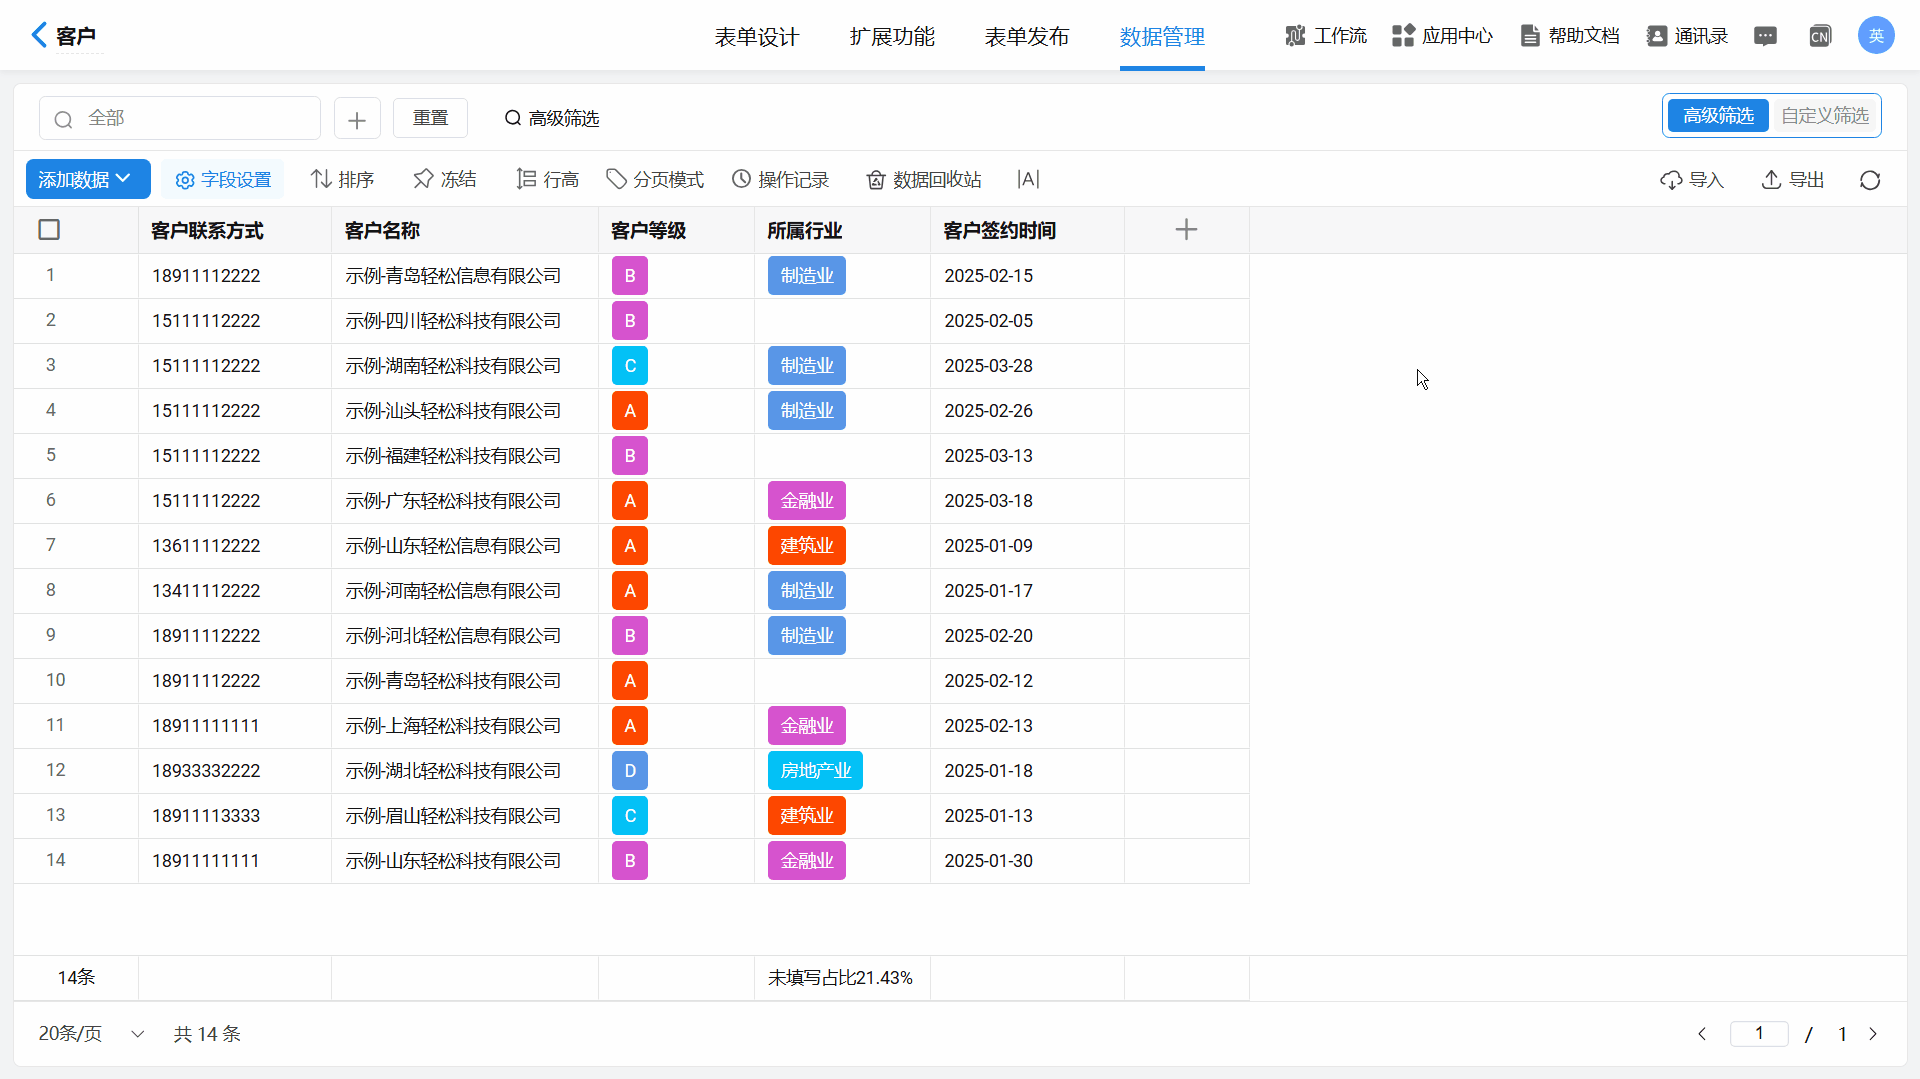
Task: Click date 2025-03-28 cell
Action: pyautogui.click(x=1027, y=366)
